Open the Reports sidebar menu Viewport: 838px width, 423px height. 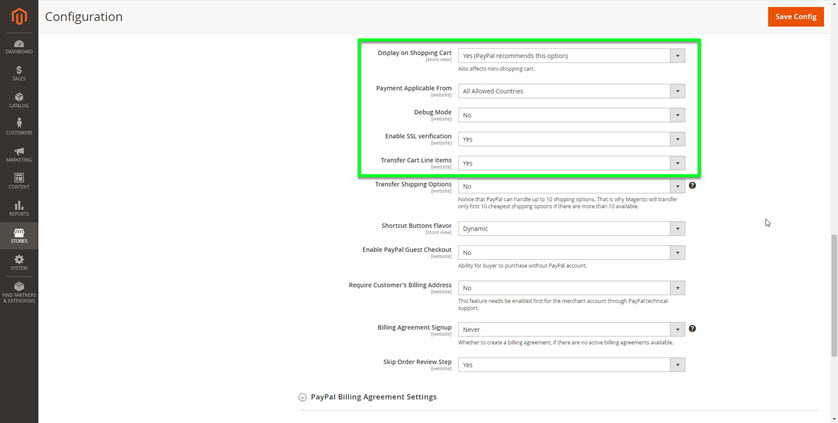pyautogui.click(x=19, y=208)
